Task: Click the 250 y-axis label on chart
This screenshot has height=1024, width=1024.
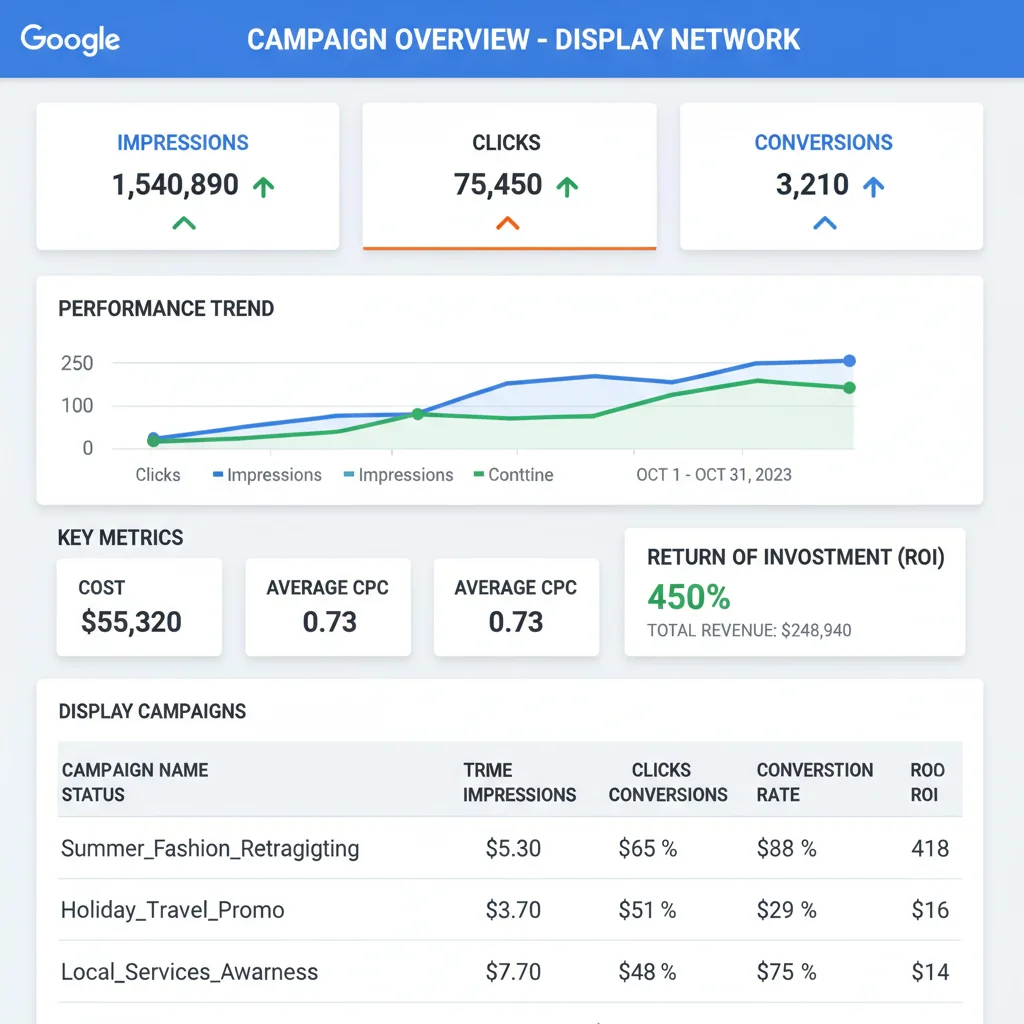Action: 77,363
